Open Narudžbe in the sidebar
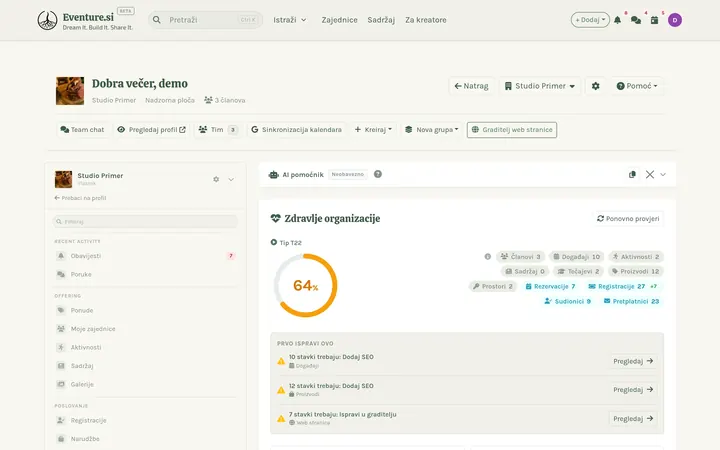 pyautogui.click(x=146, y=439)
